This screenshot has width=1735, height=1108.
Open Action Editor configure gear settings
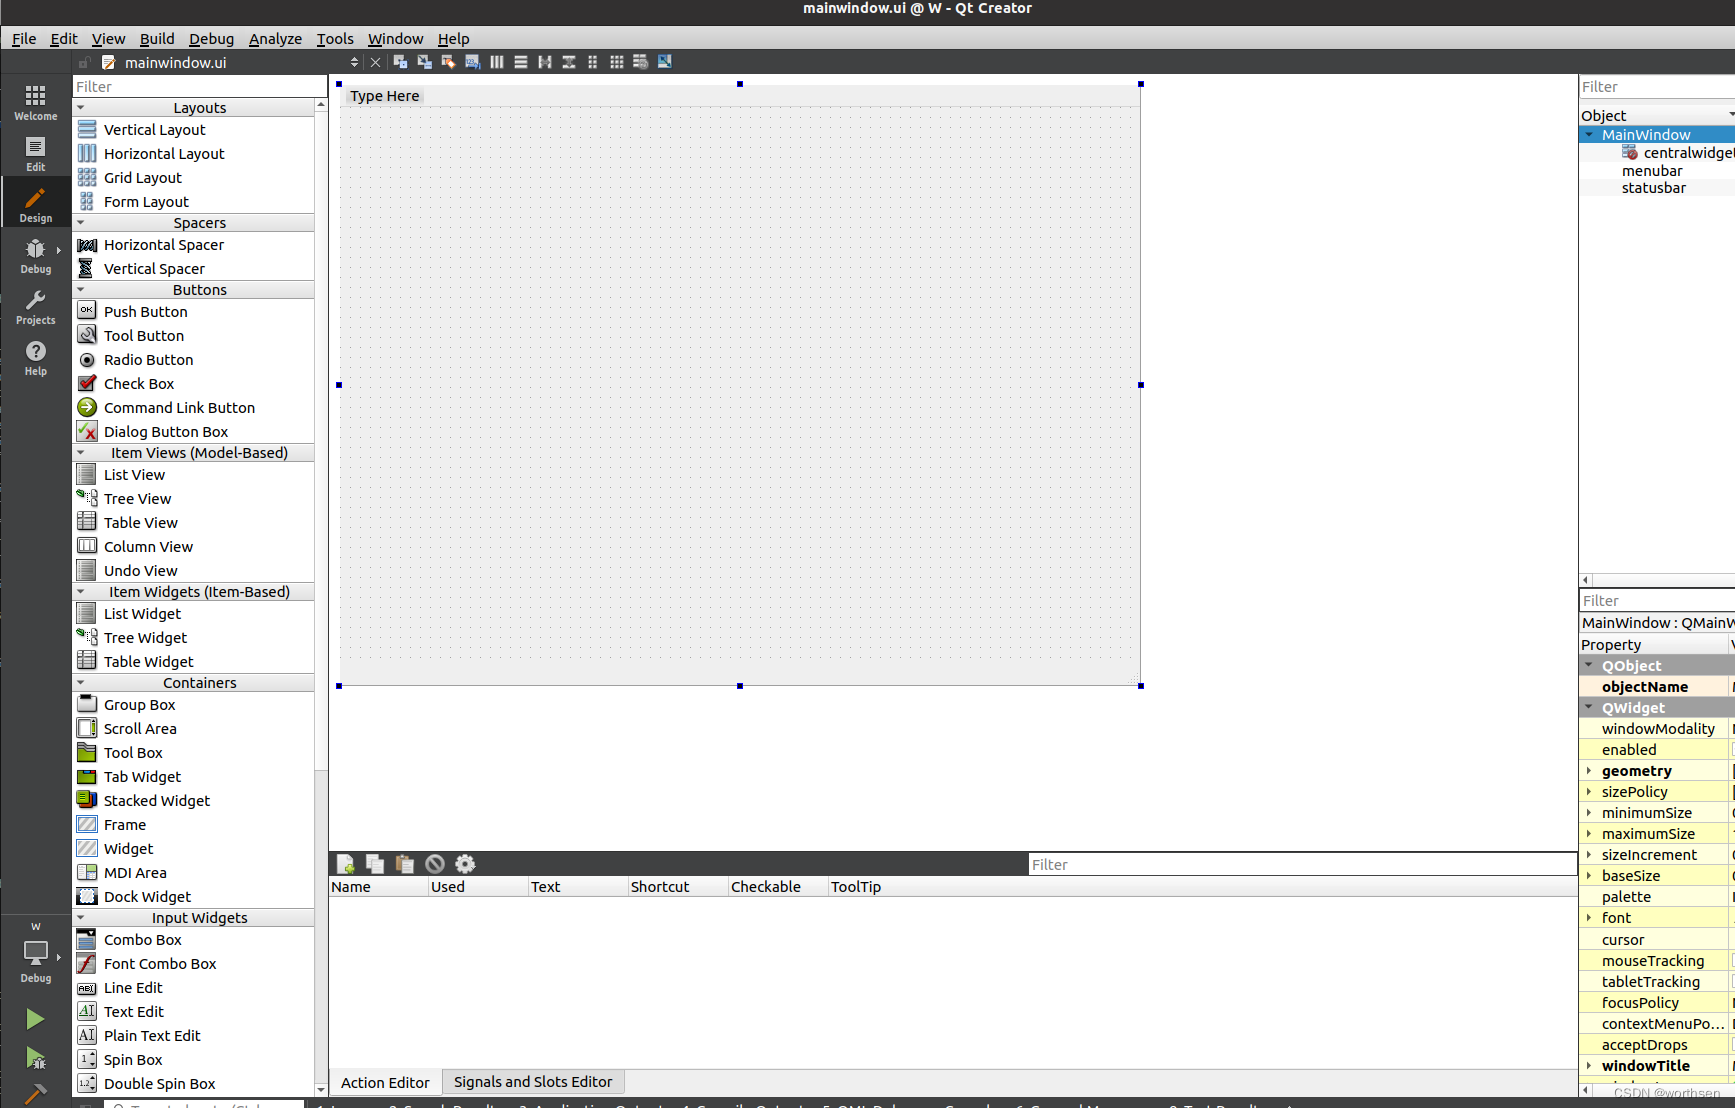pyautogui.click(x=465, y=863)
